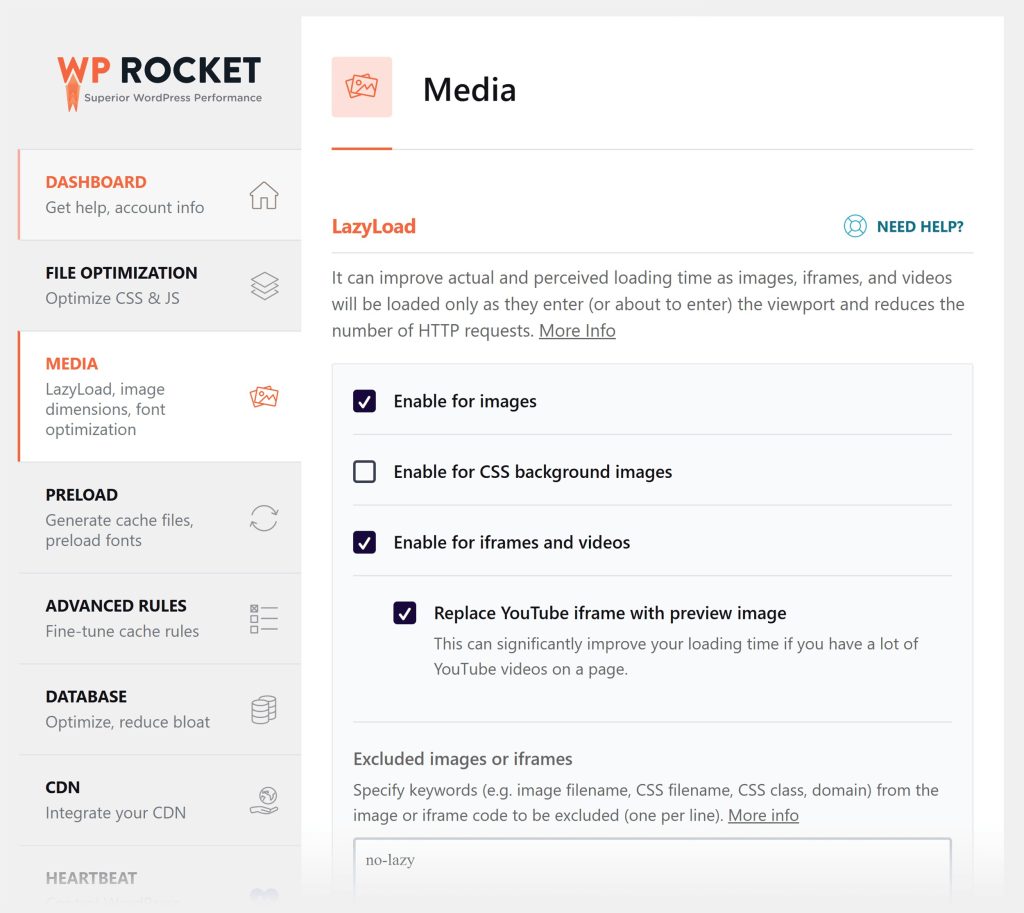
Task: Click the File Optimization layers icon
Action: [x=264, y=286]
